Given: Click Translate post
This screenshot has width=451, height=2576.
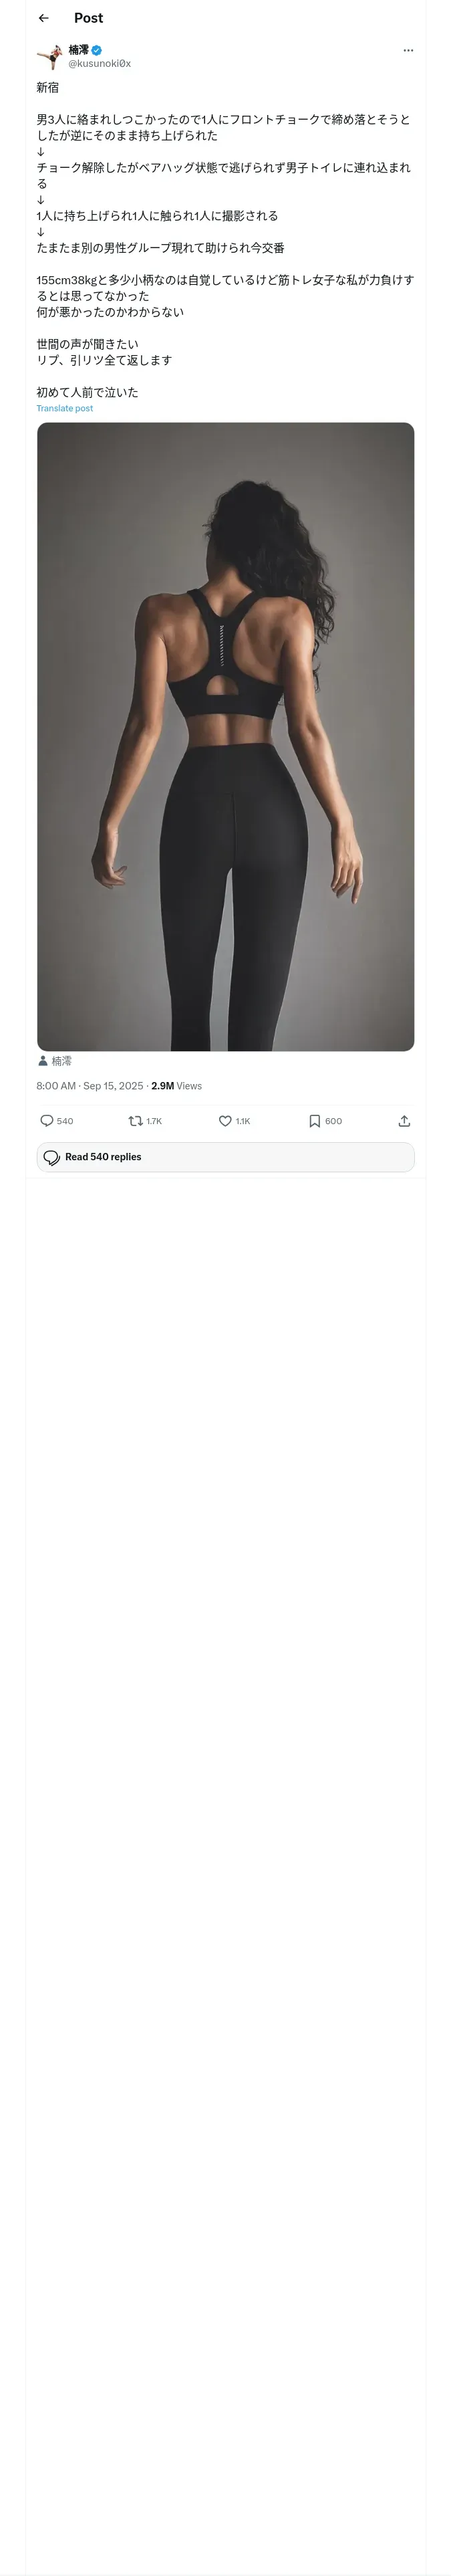Looking at the screenshot, I should [x=65, y=408].
